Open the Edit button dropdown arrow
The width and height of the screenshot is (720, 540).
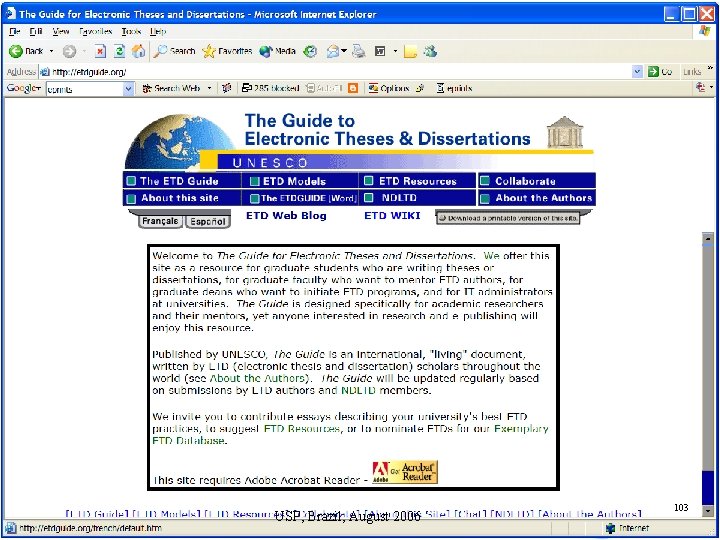[395, 51]
